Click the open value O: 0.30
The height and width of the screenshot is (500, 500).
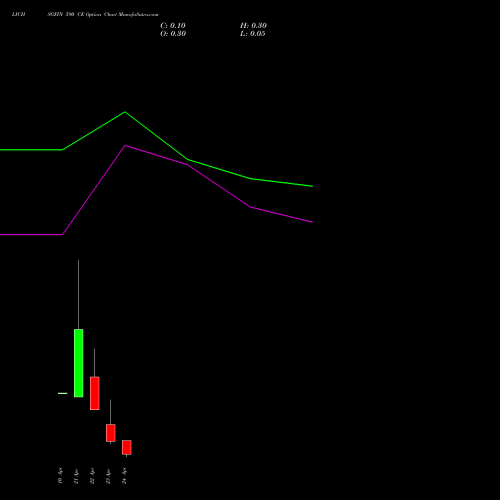pos(173,34)
